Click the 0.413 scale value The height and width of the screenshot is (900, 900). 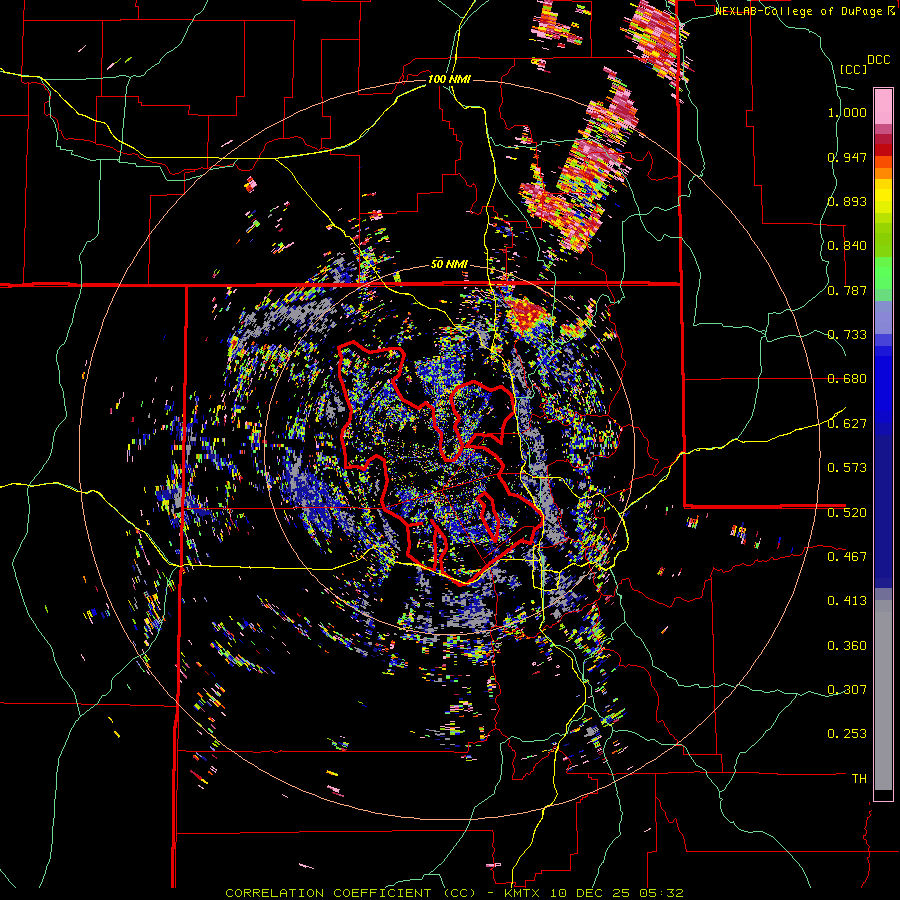pos(847,601)
